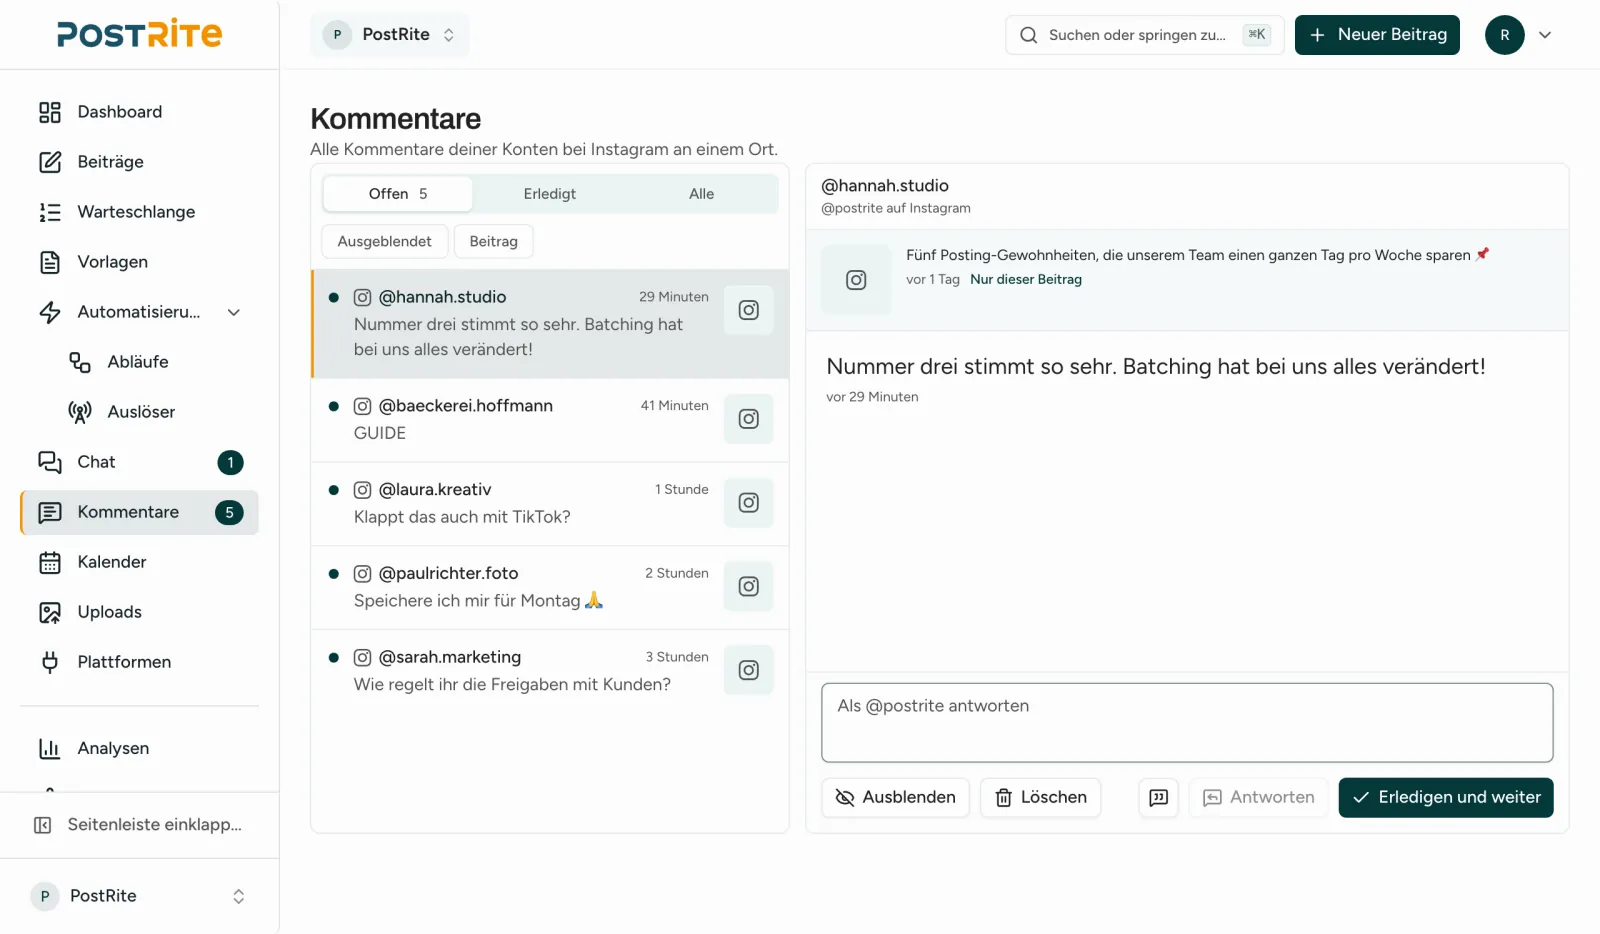1600x934 pixels.
Task: Select comment about Freigaben mit Kunden
Action: [x=550, y=672]
